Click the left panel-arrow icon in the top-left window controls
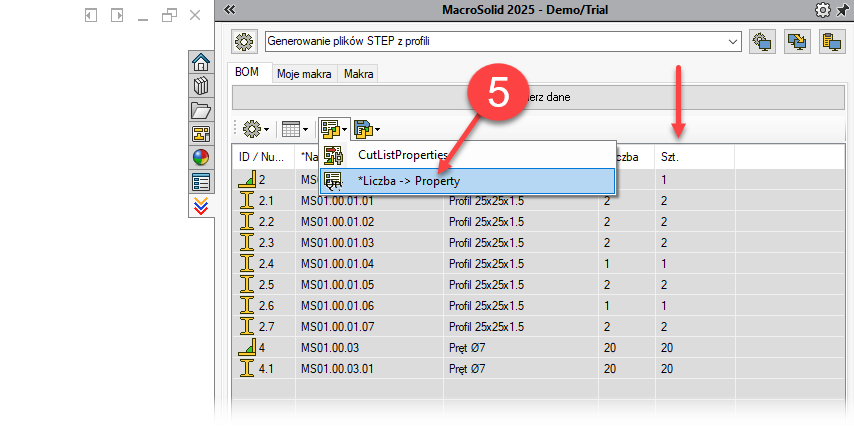 click(x=91, y=15)
